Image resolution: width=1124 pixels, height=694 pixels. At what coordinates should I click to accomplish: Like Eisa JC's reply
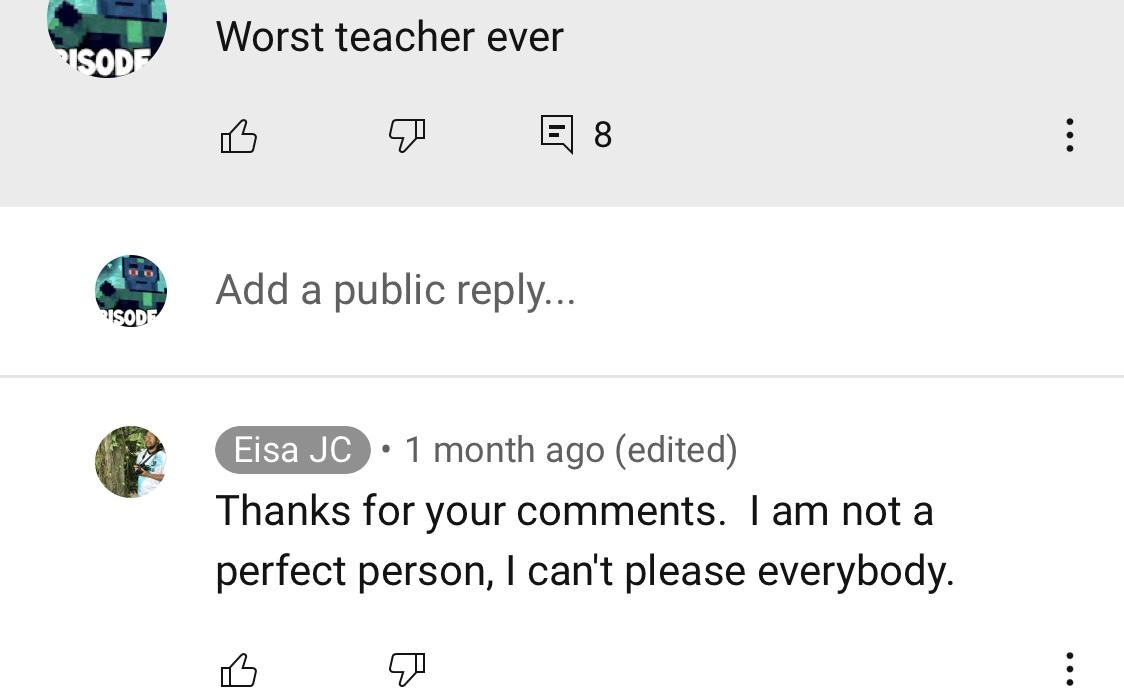click(238, 669)
